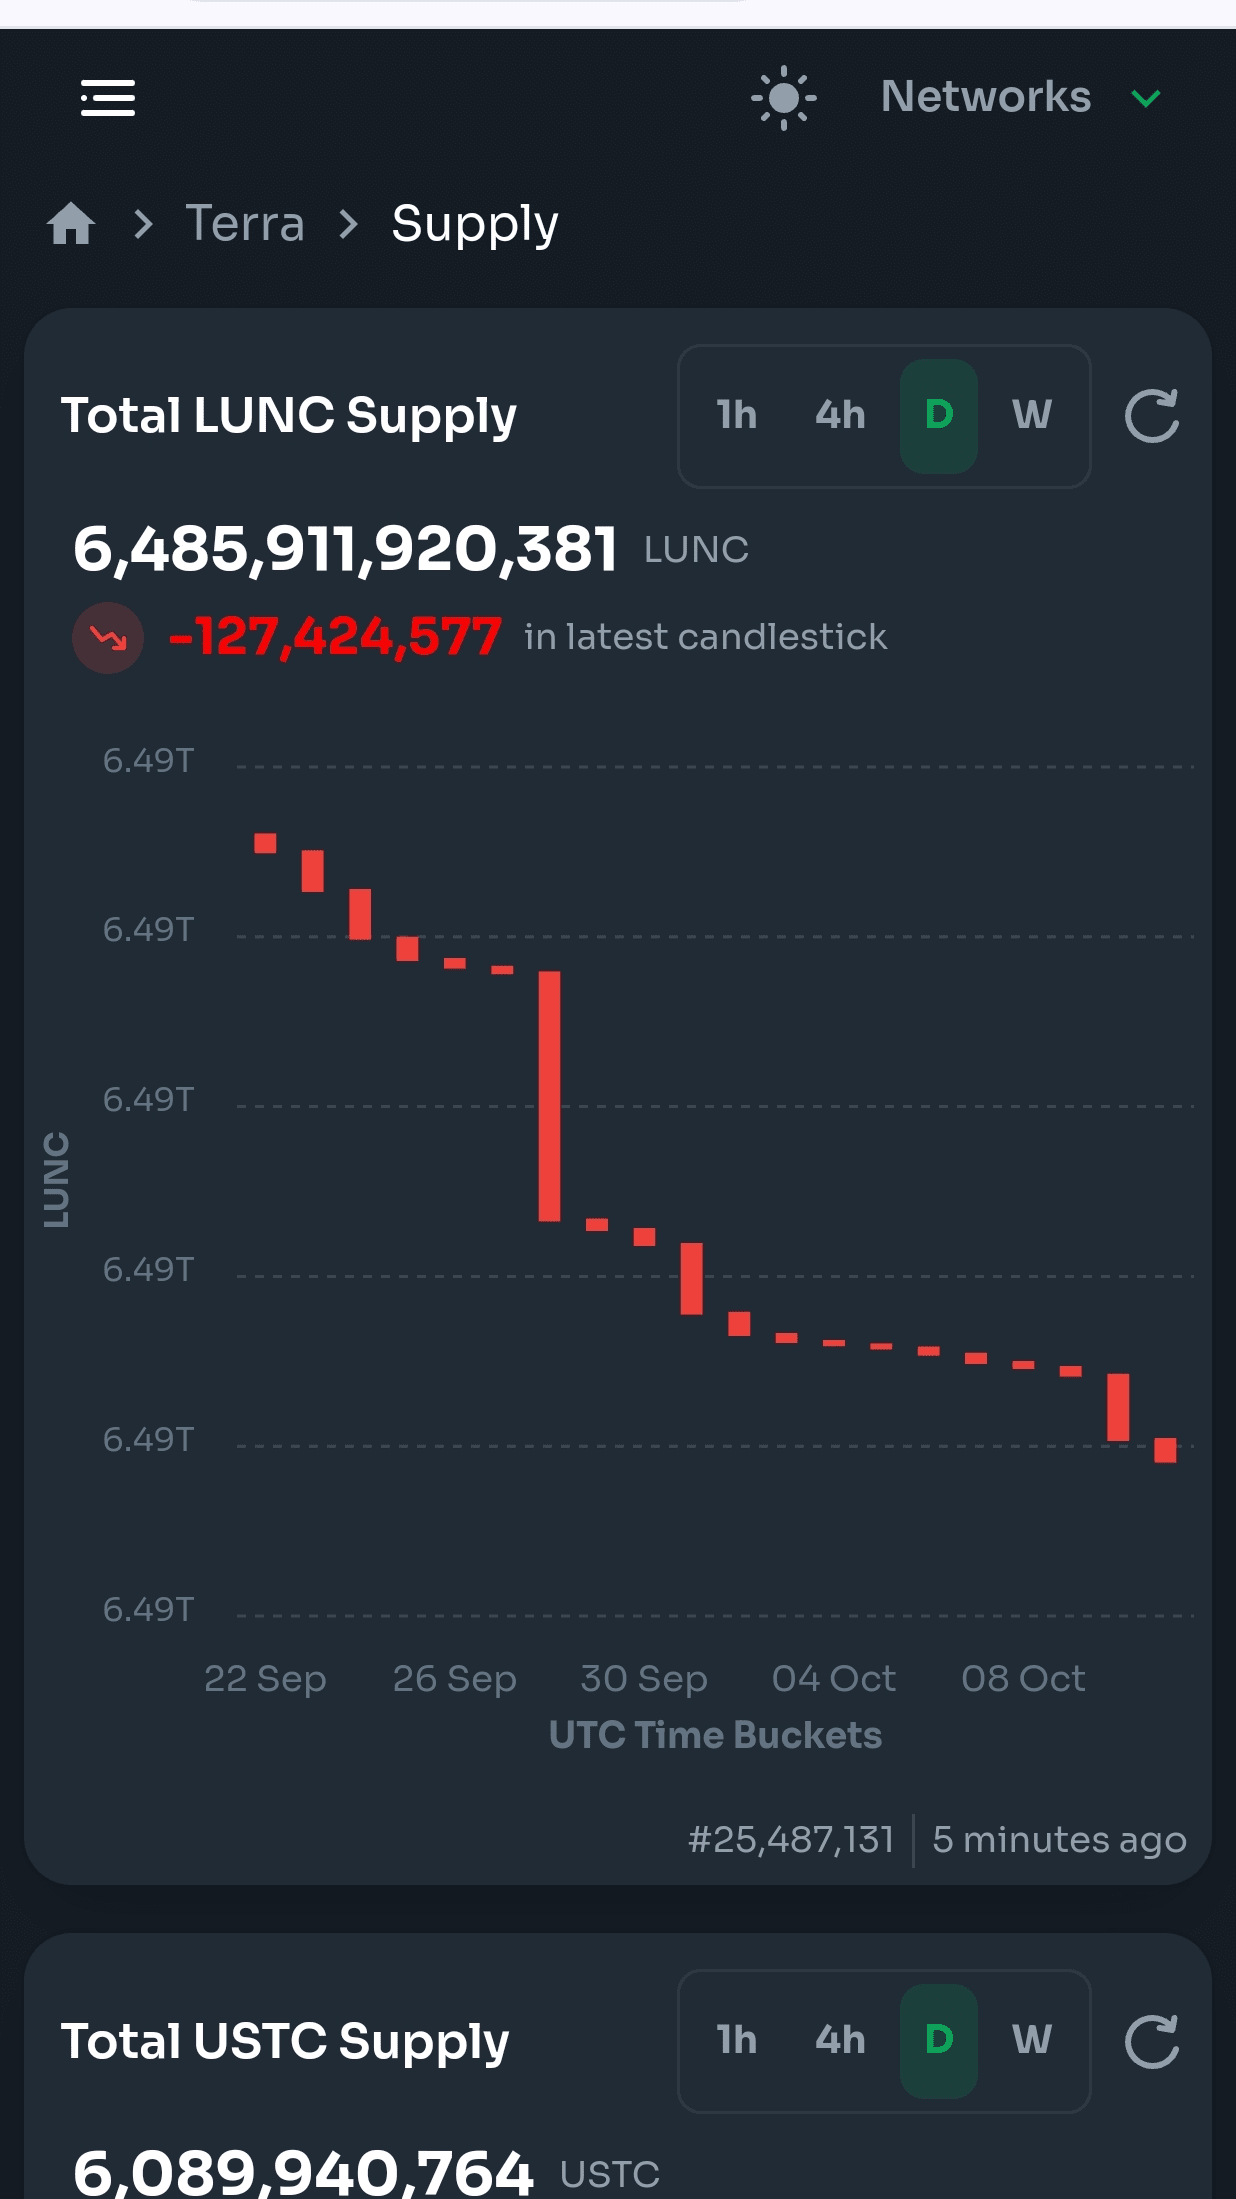The image size is (1236, 2199).
Task: Click the Supply breadcrumb
Action: tap(475, 224)
